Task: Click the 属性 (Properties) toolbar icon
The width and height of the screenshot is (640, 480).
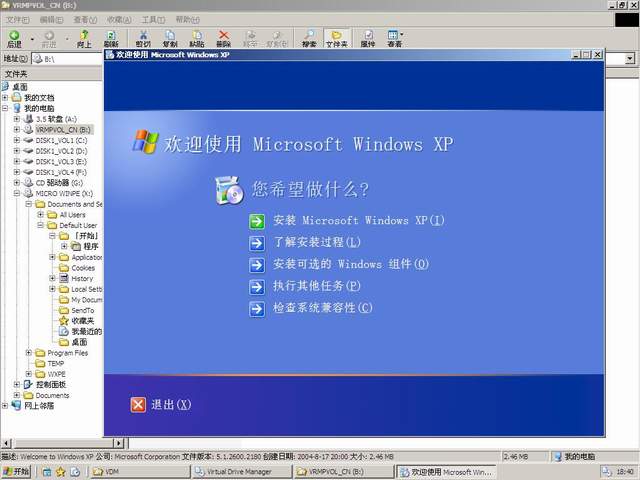Action: pos(368,39)
